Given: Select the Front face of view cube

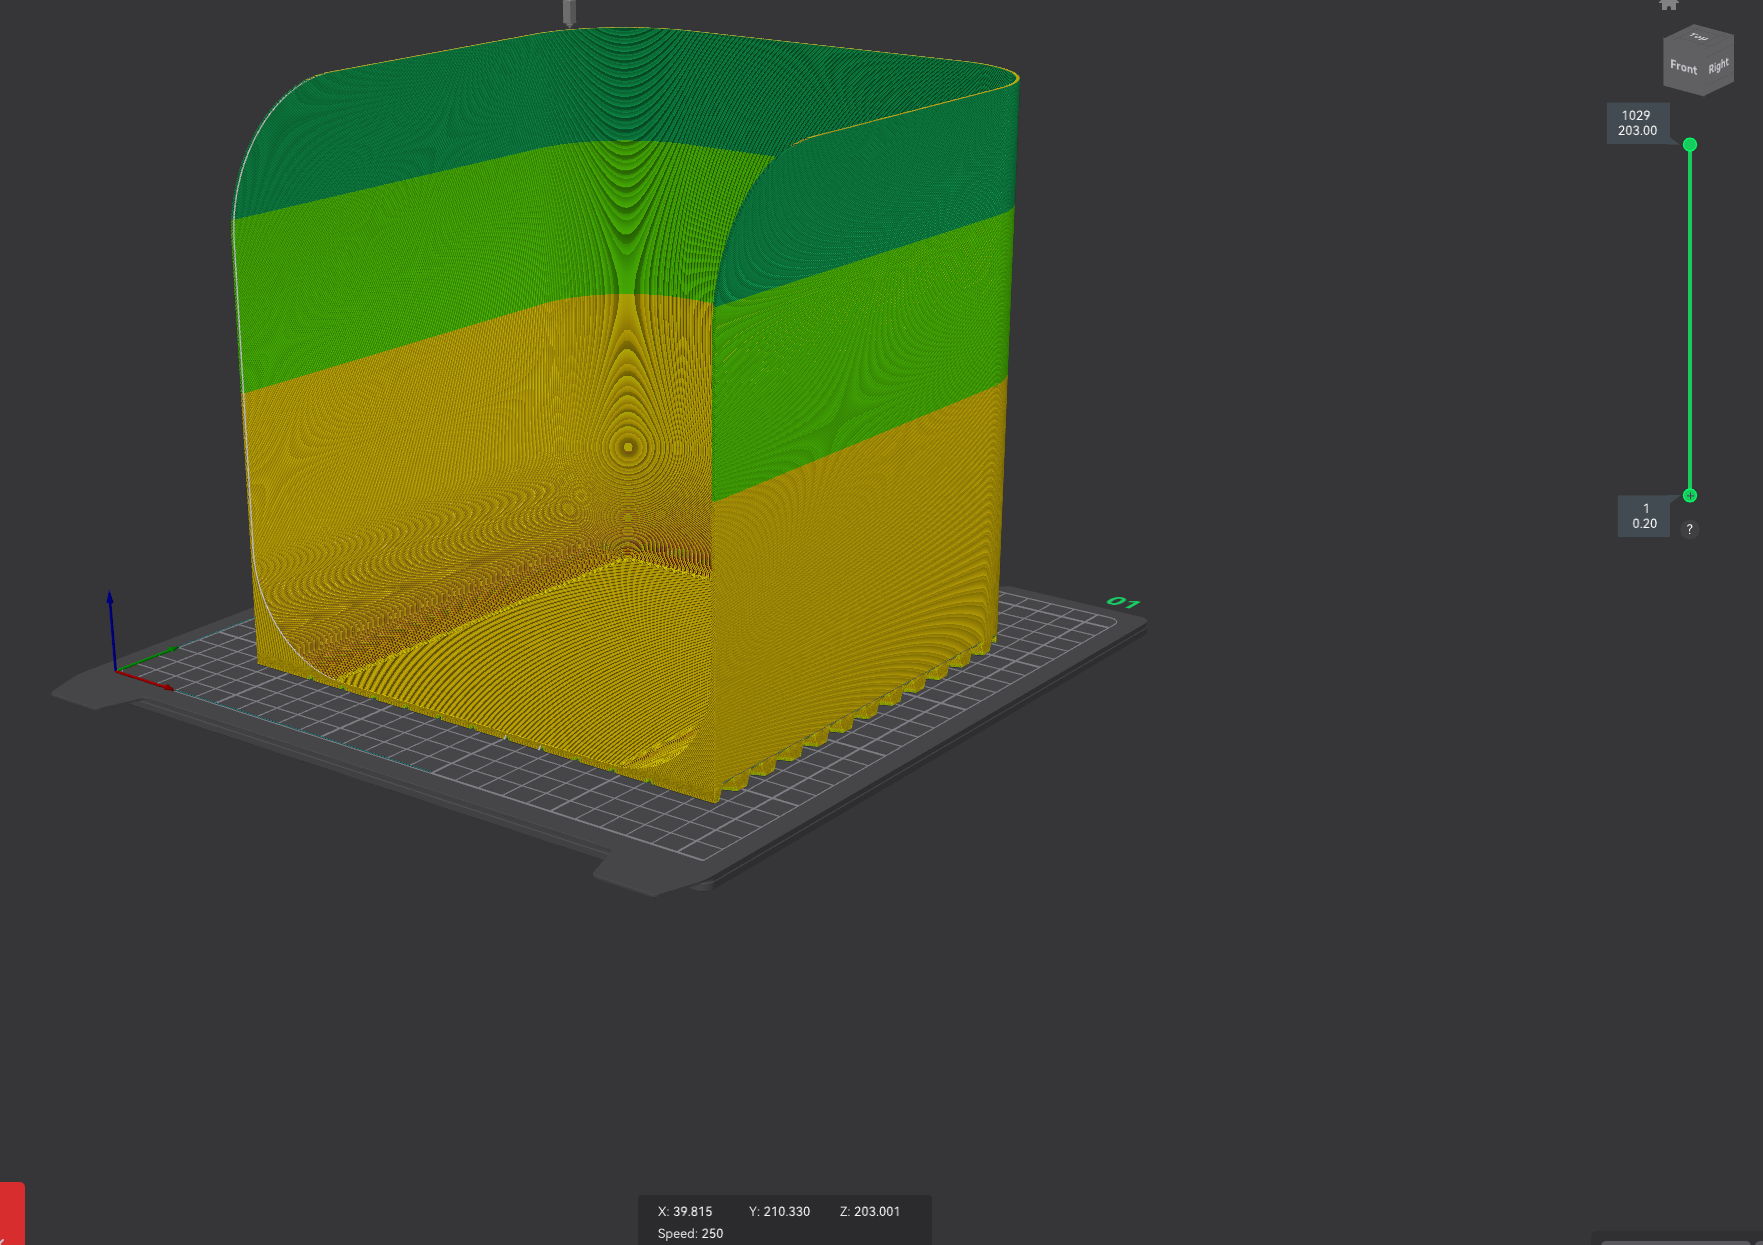Looking at the screenshot, I should 1683,67.
